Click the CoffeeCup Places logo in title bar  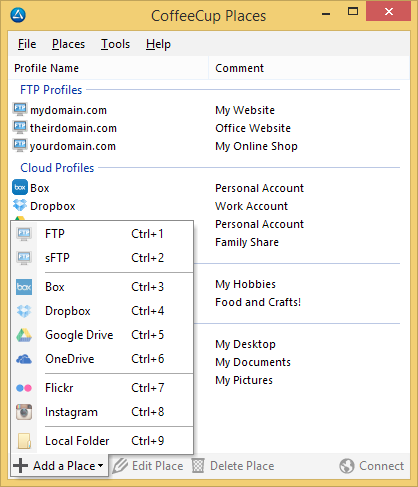[18, 15]
